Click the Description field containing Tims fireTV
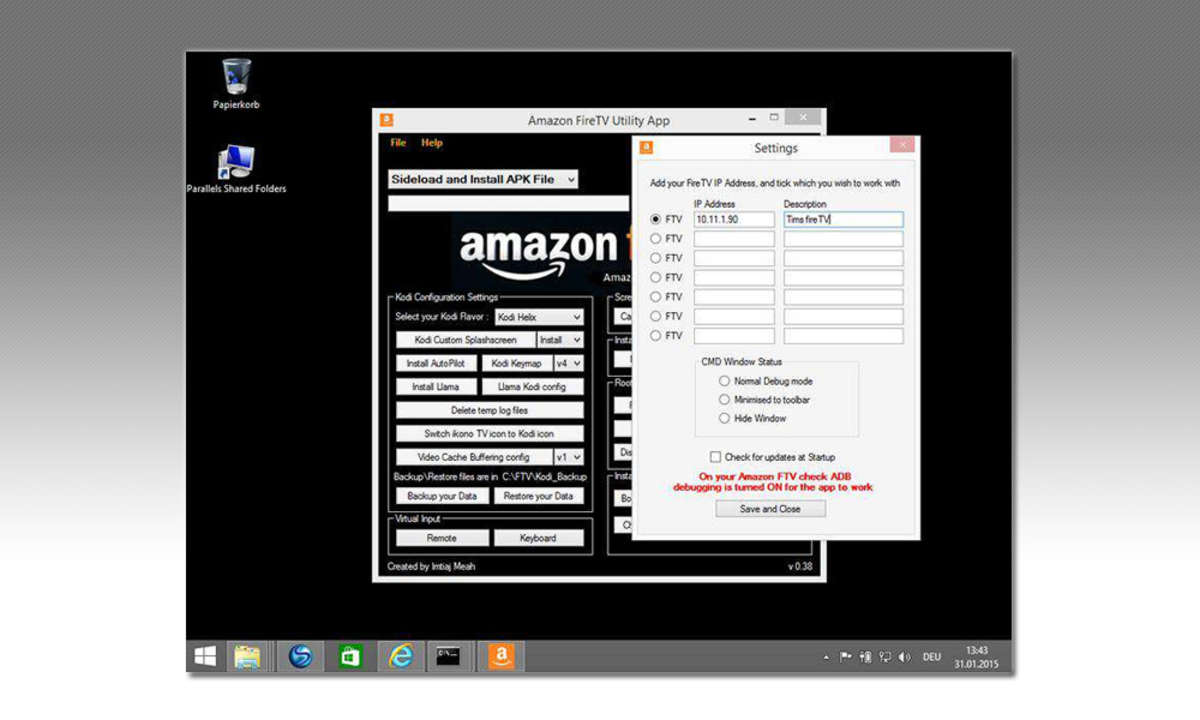This screenshot has width=1200, height=720. point(843,219)
